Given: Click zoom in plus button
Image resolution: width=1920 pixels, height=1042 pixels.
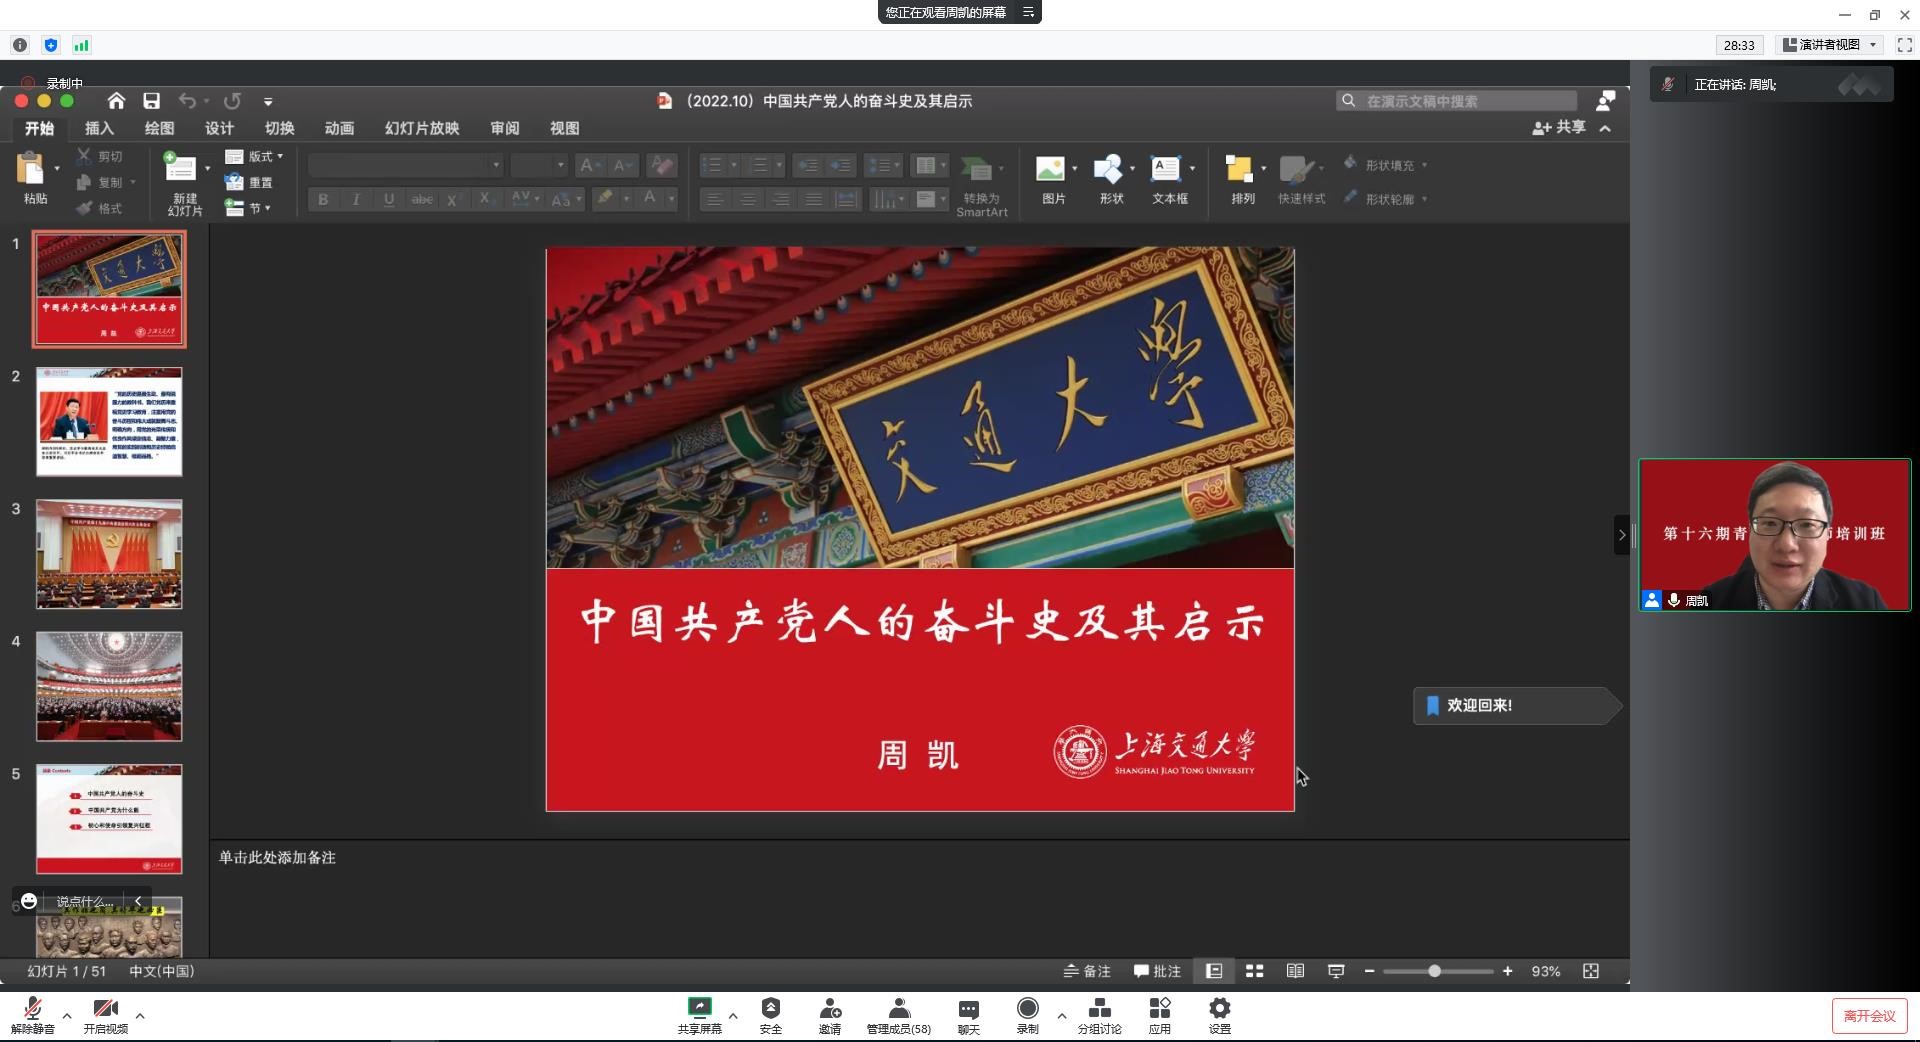Looking at the screenshot, I should [1507, 971].
